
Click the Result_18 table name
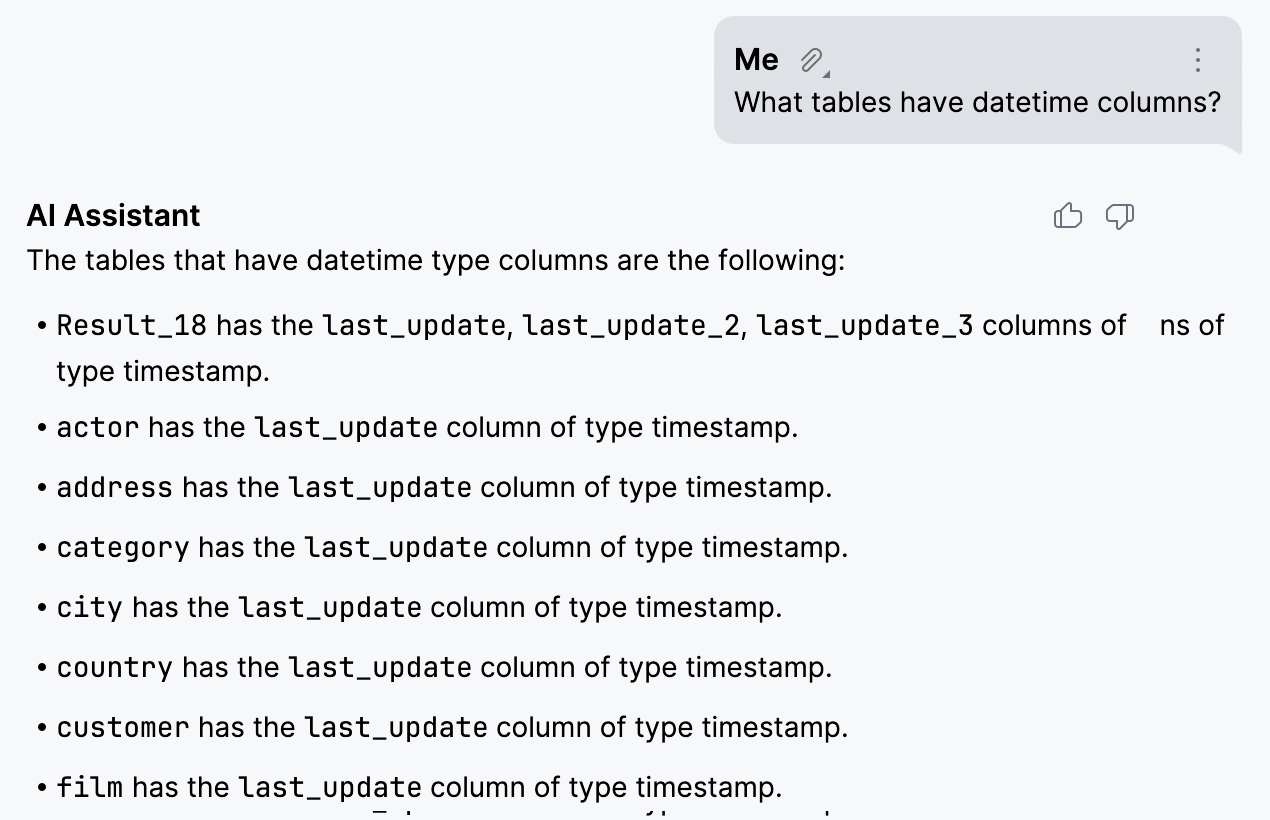tap(132, 326)
